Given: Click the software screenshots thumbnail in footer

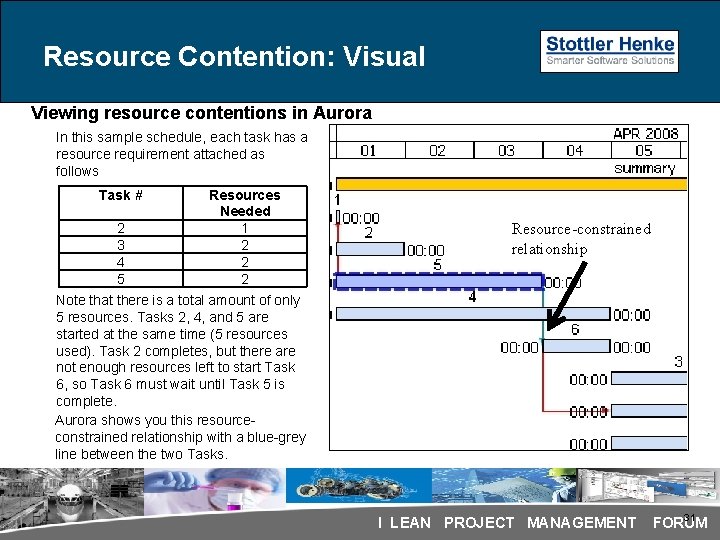Looking at the screenshot, I should click(647, 485).
